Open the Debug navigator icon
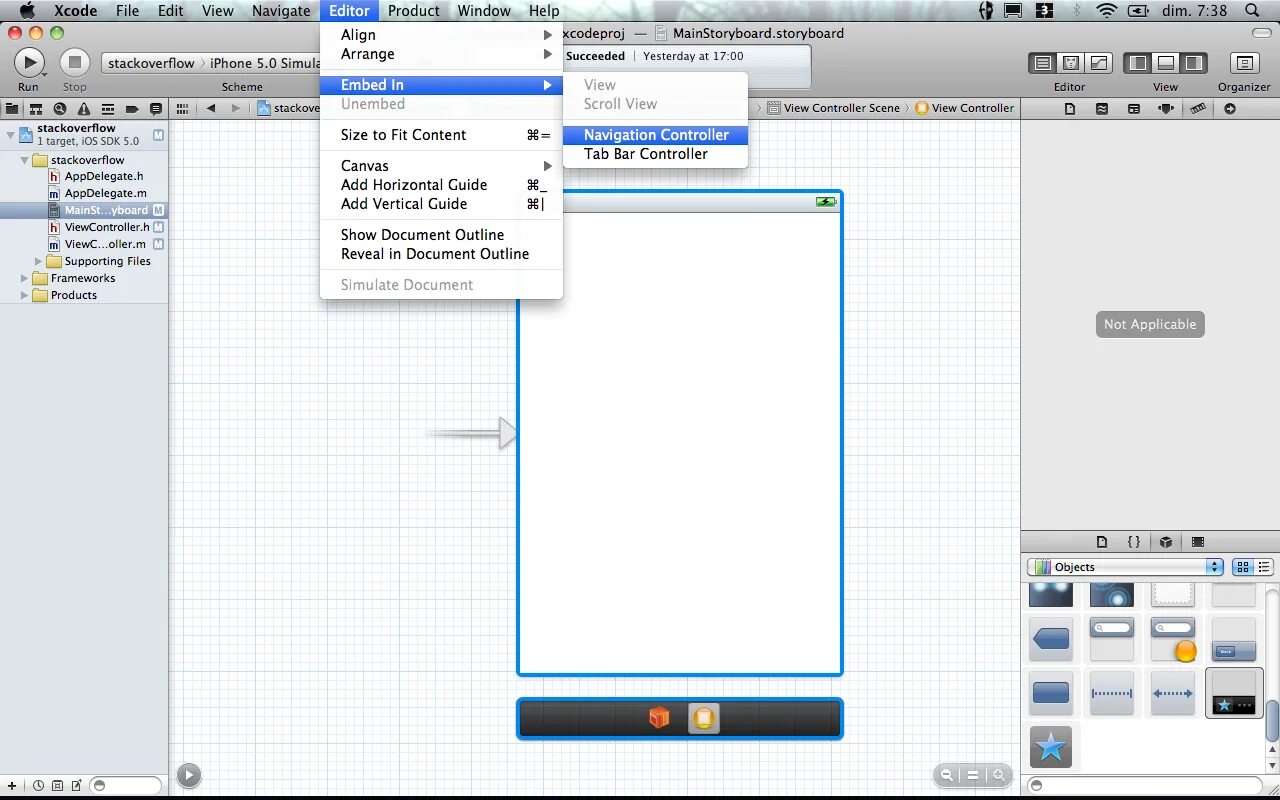The width and height of the screenshot is (1280, 800). [108, 108]
